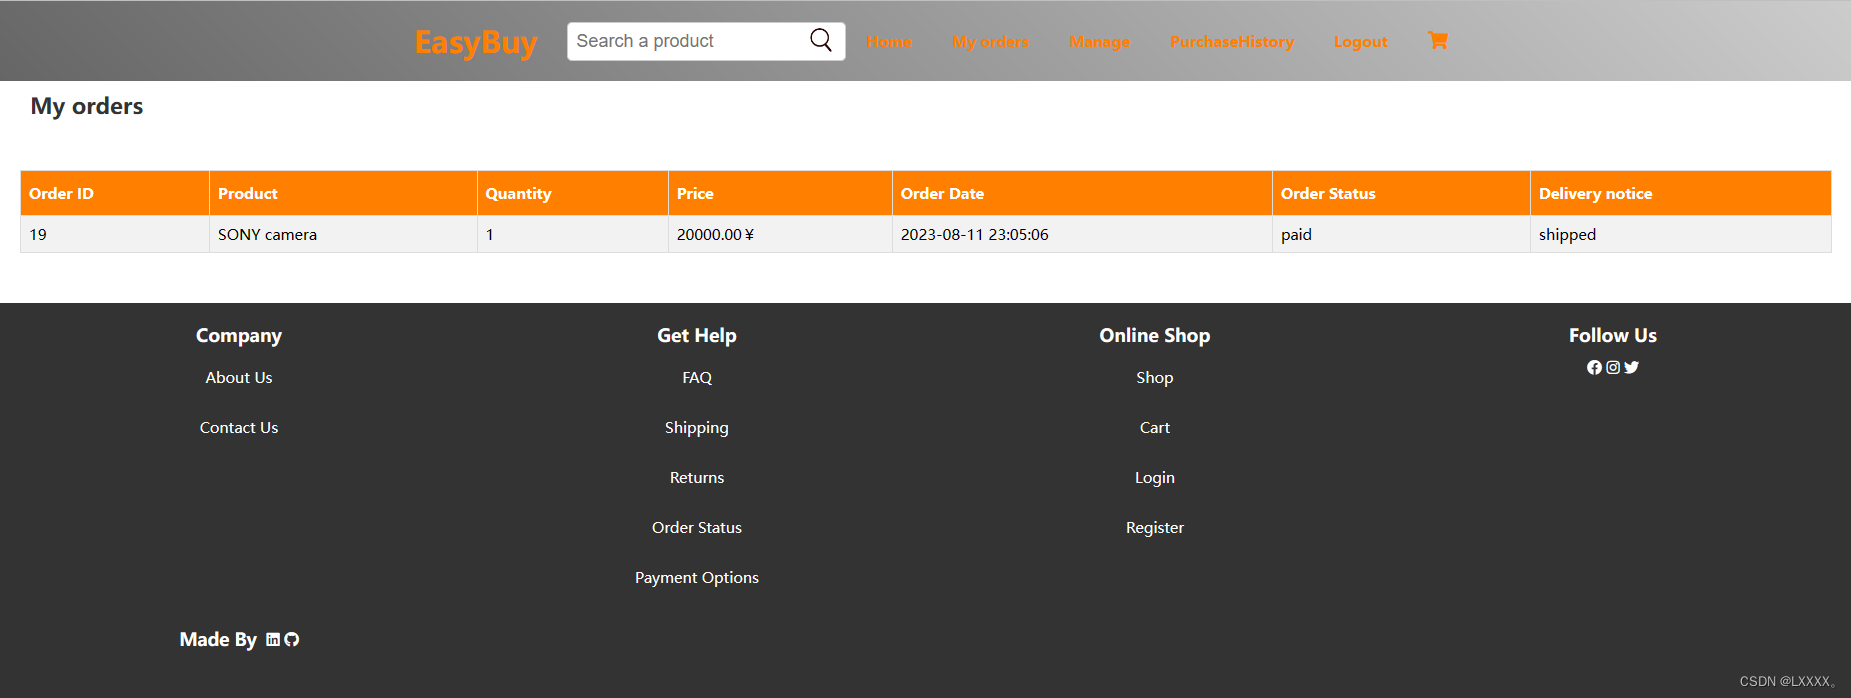Screen dimensions: 1851x698
Task: Select the shipped delivery notice cell
Action: 1681,234
